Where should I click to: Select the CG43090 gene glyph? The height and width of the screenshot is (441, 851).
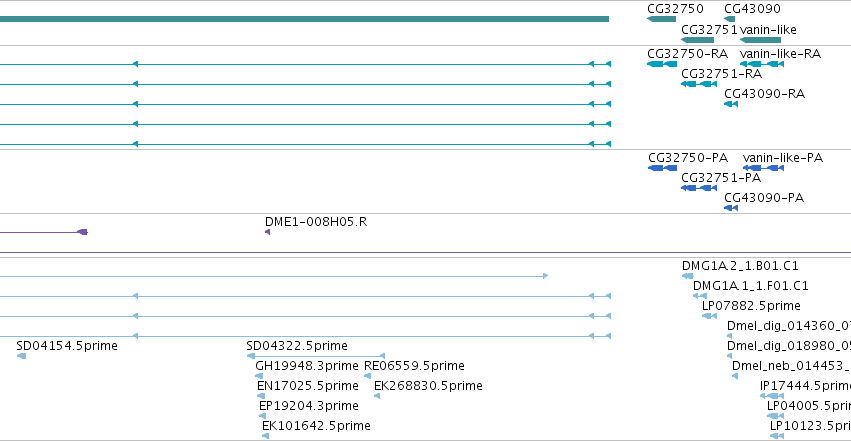coord(729,19)
